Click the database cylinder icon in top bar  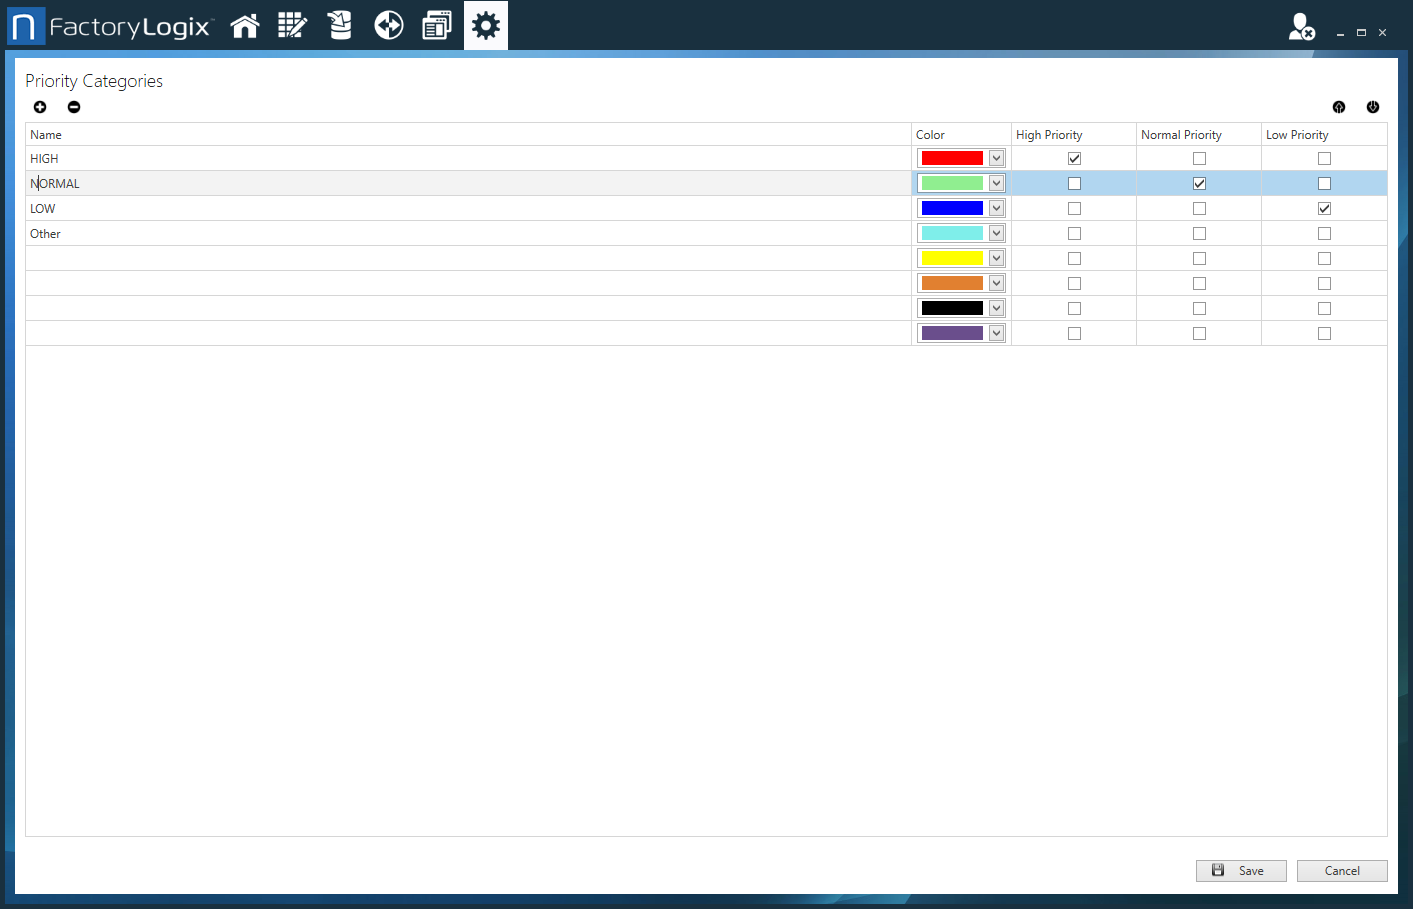340,26
